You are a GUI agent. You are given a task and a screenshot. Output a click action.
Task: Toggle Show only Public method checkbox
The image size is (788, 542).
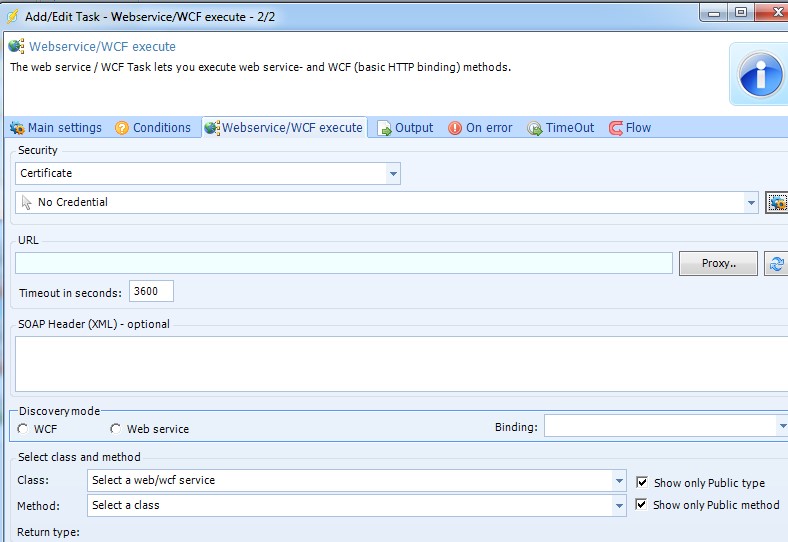[642, 505]
